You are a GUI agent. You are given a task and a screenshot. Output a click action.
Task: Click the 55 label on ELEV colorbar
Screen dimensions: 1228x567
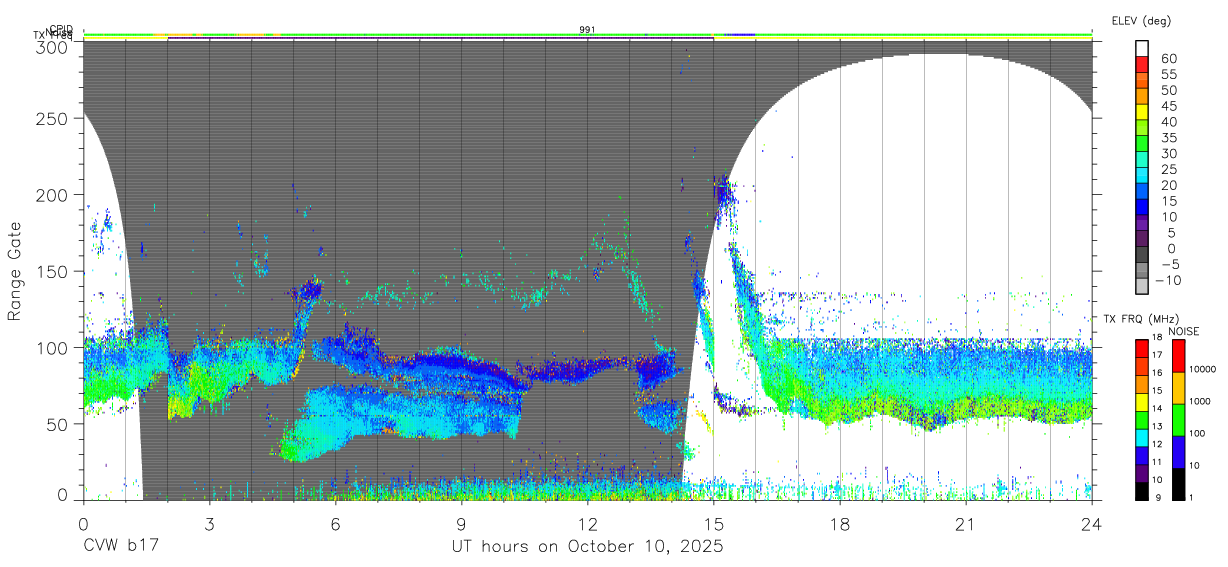1168,75
